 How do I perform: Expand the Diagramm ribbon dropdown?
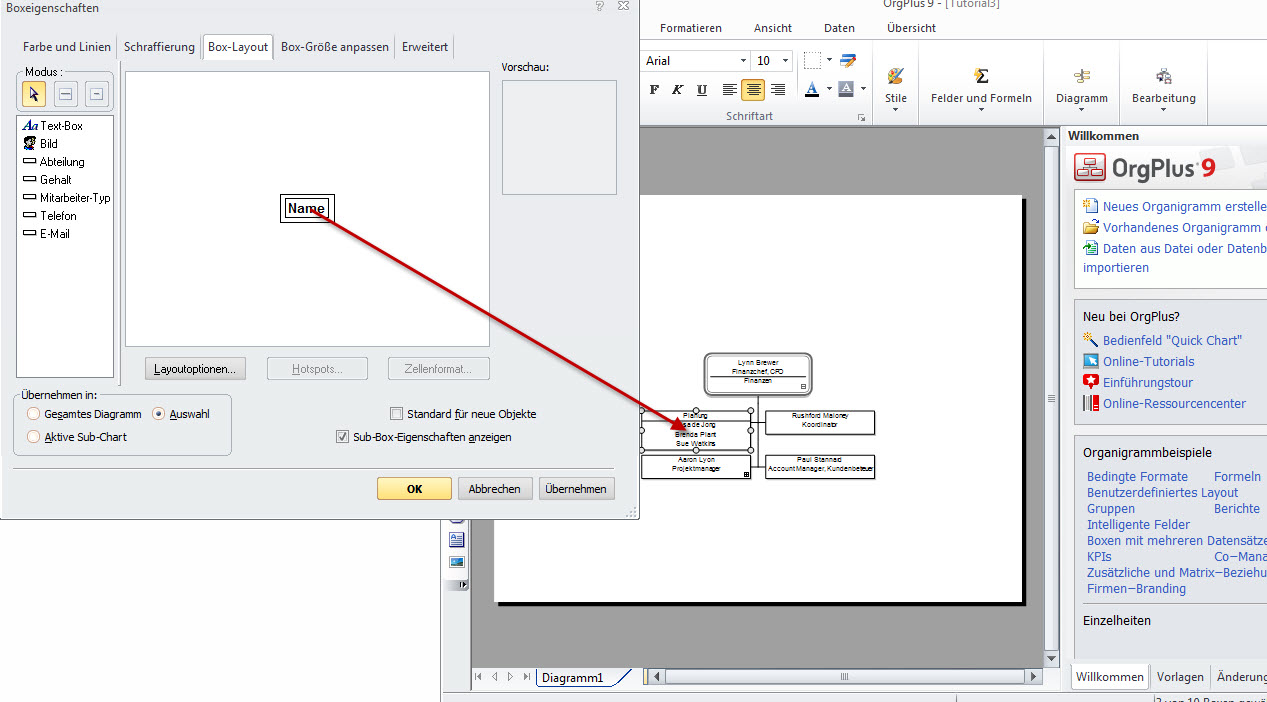coord(1081,110)
